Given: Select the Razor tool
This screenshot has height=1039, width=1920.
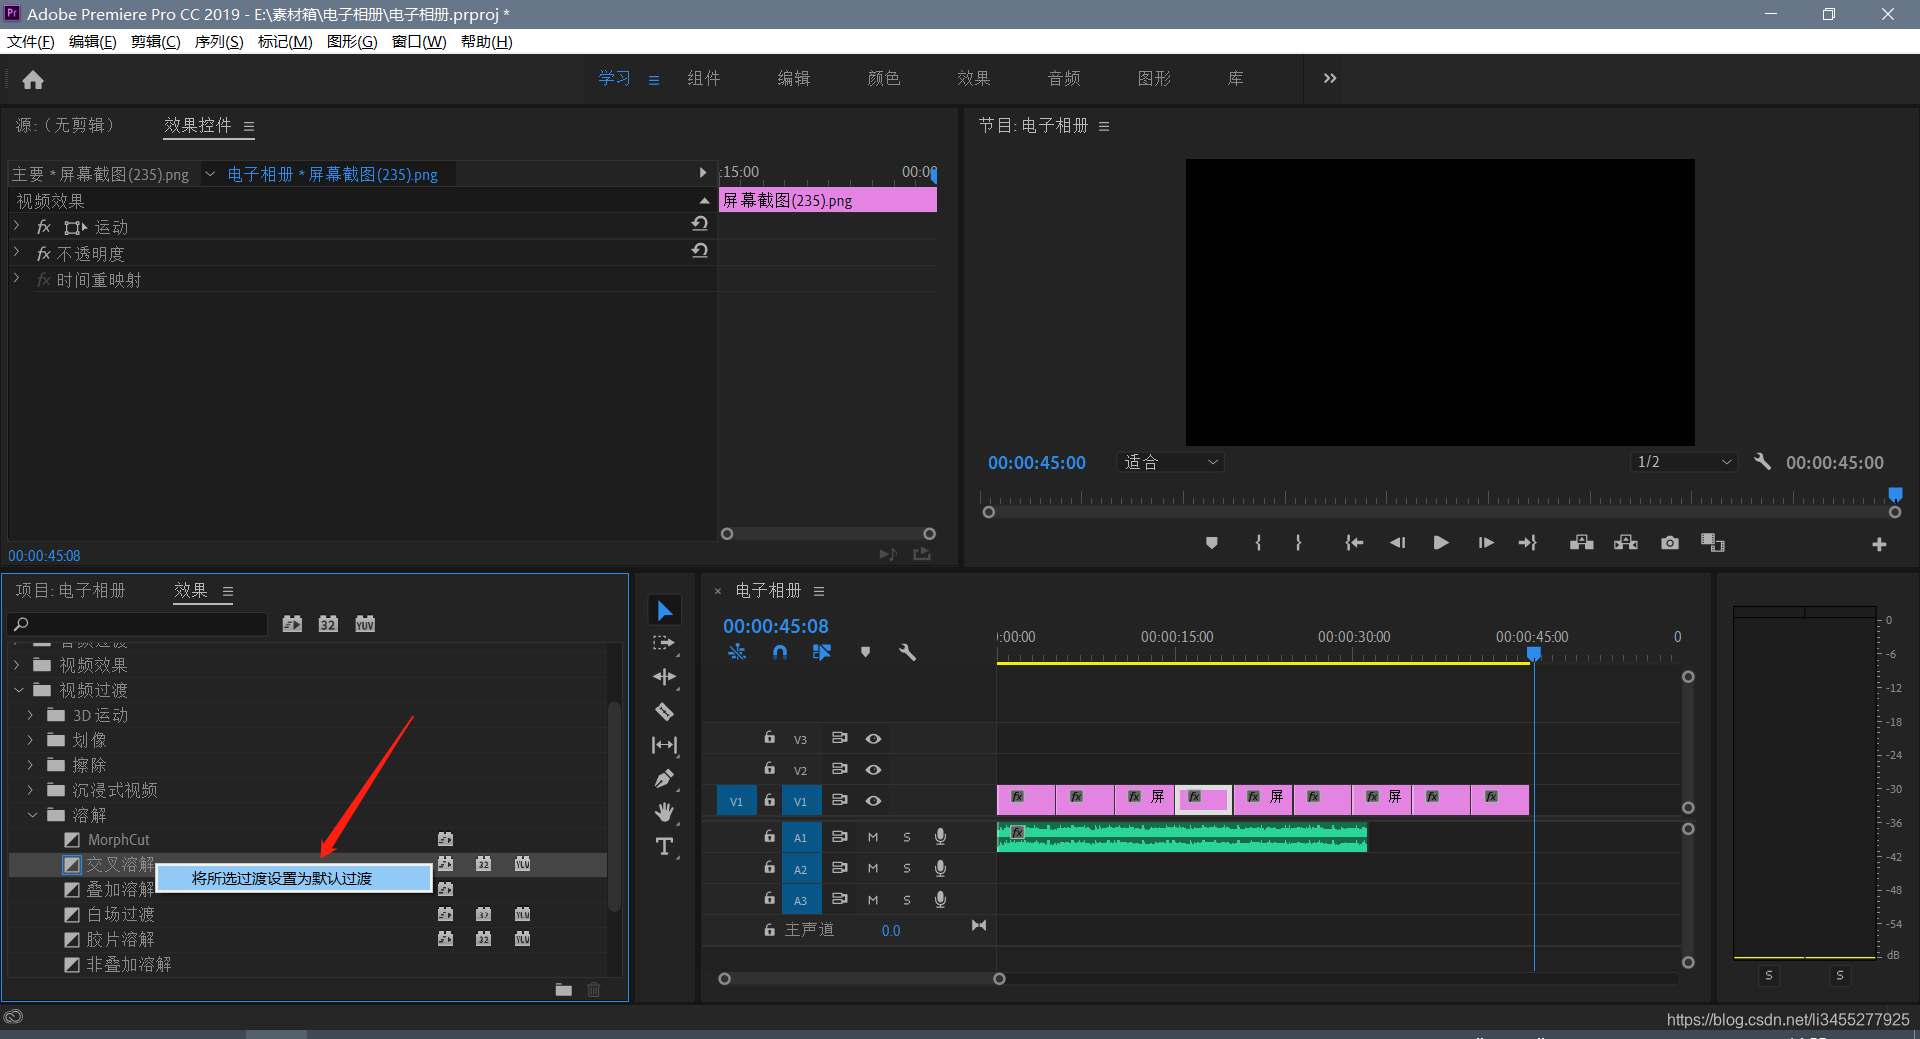Looking at the screenshot, I should (665, 711).
